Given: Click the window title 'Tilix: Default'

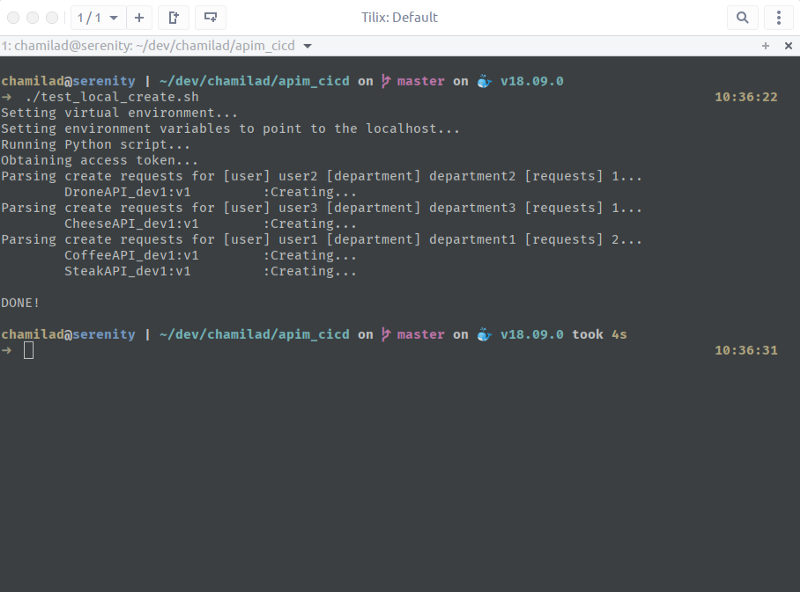Looking at the screenshot, I should pos(399,18).
